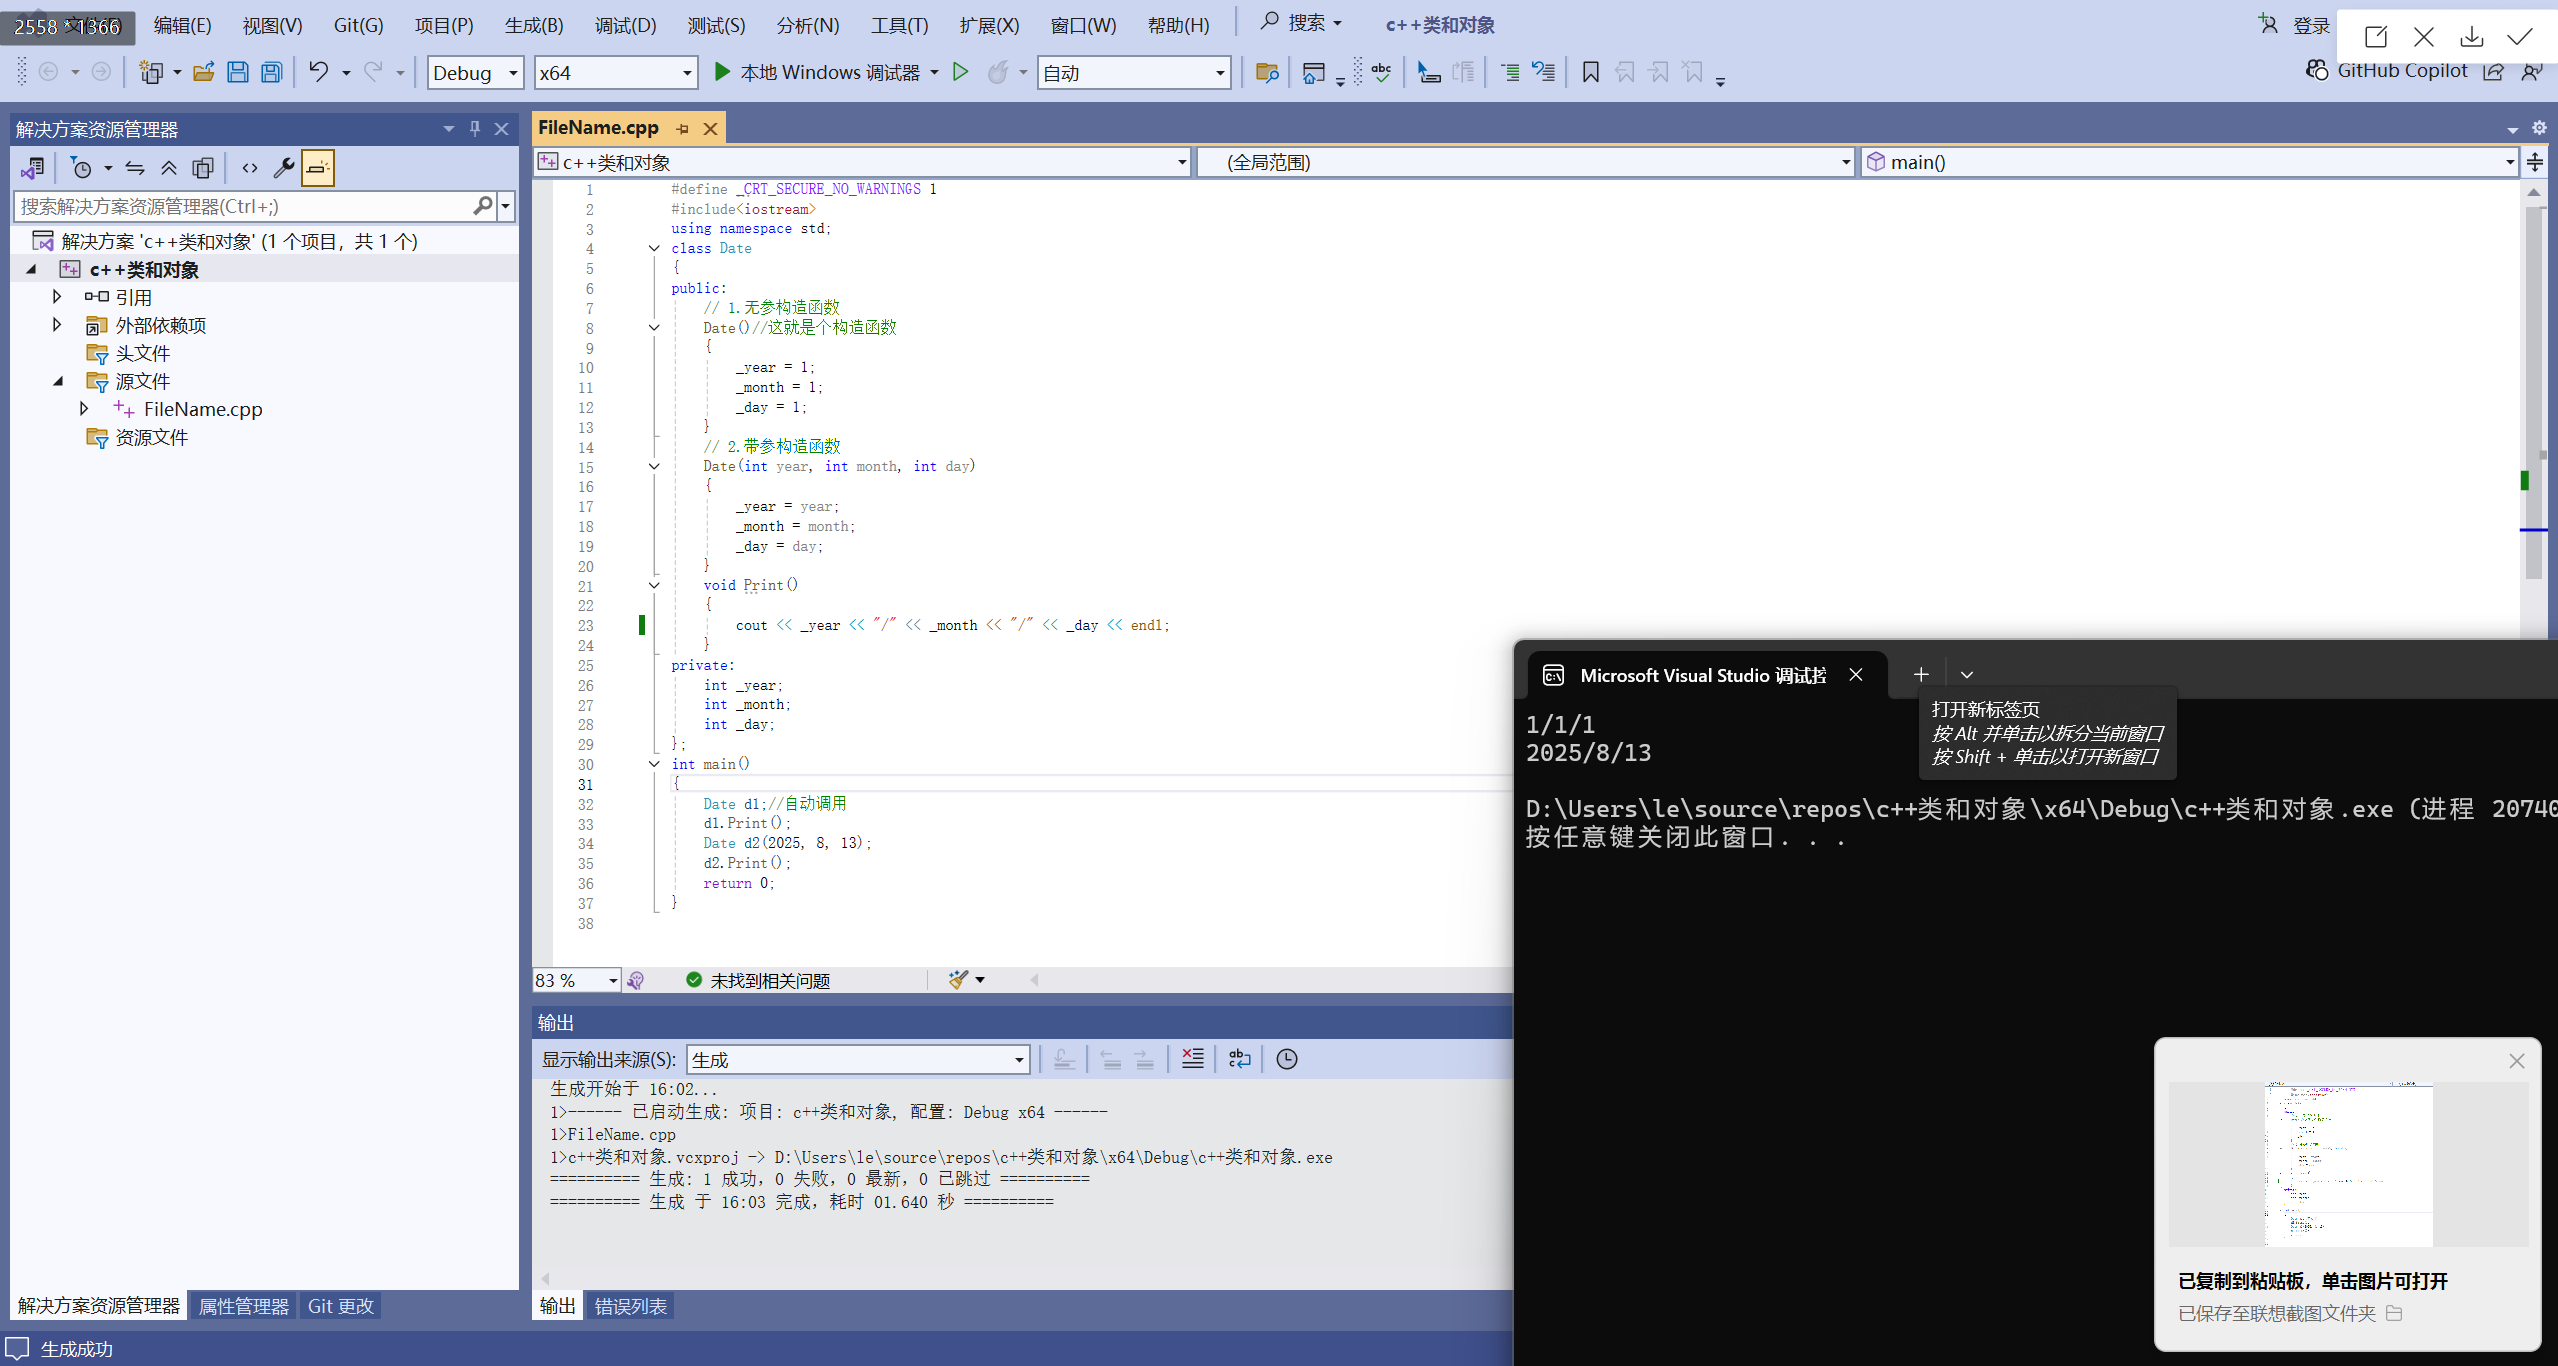Collapse the class Date code block
Screen dimensions: 2558x1366
tap(654, 248)
